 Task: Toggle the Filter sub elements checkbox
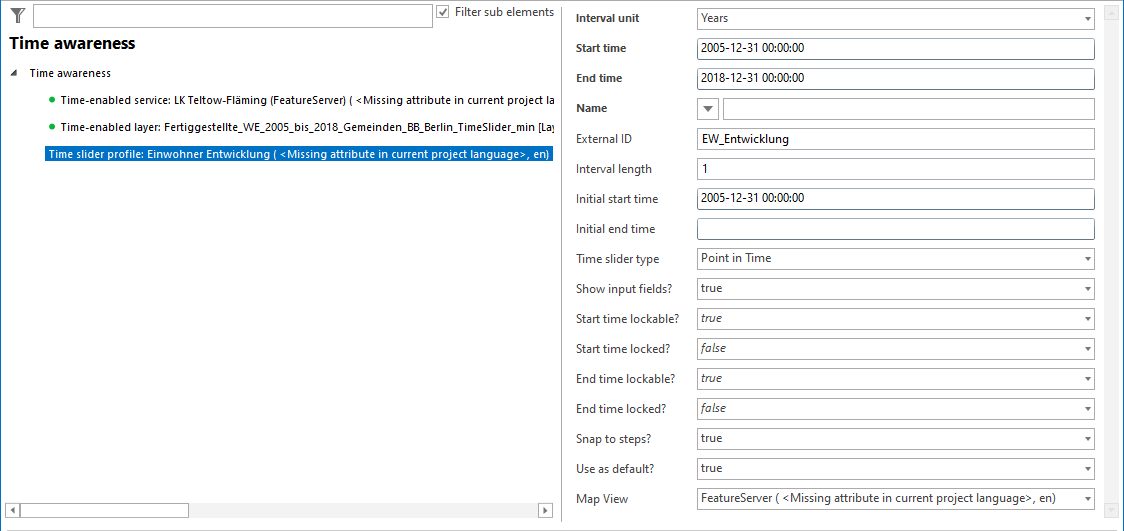point(443,12)
